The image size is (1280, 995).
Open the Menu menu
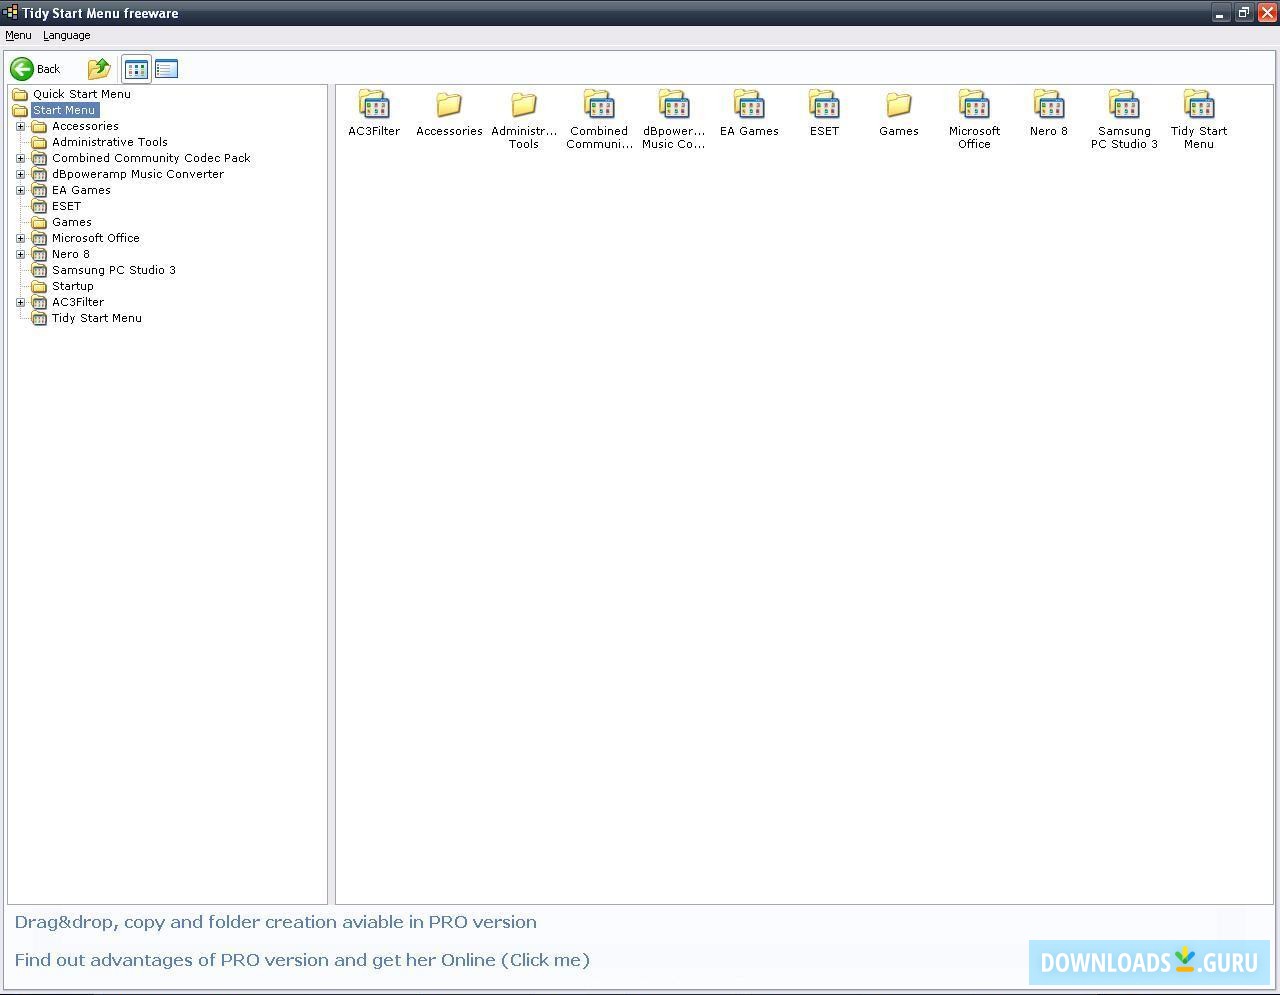tap(18, 35)
